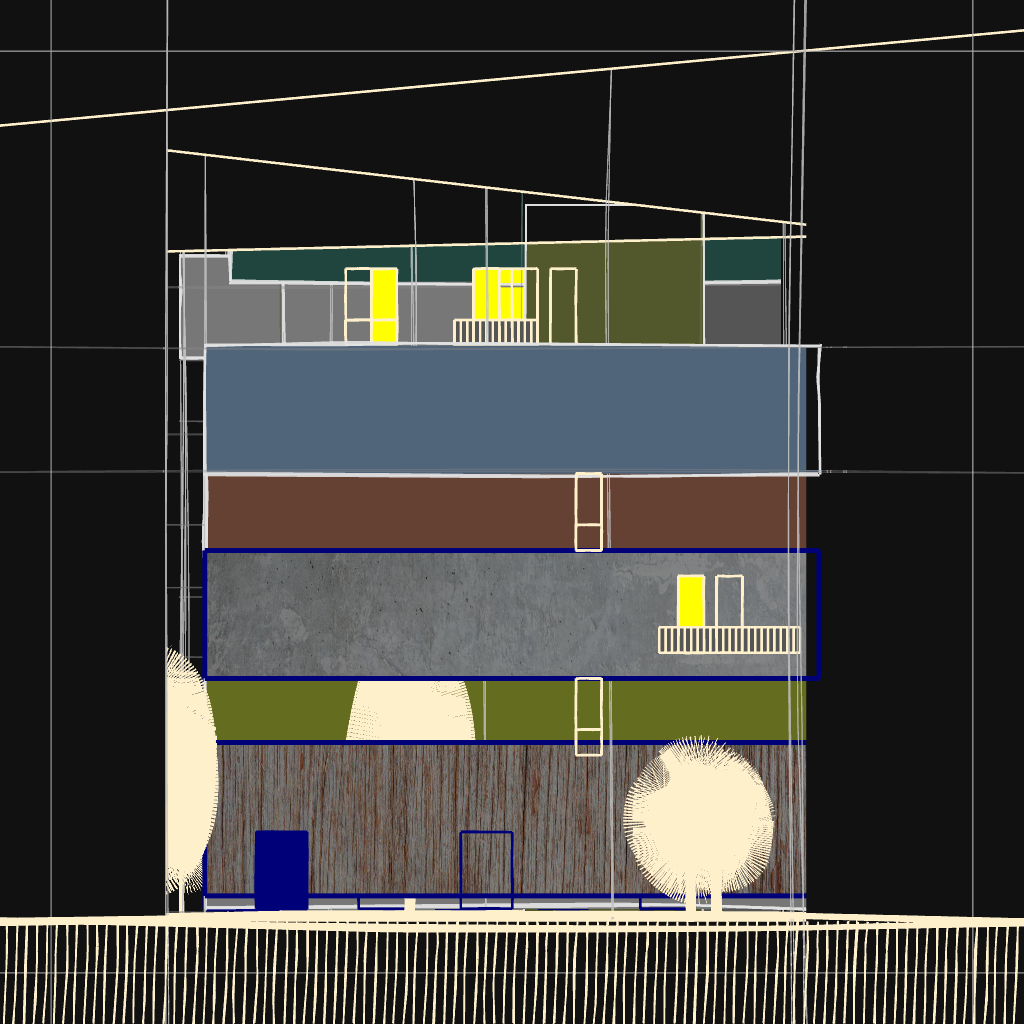Click the narrow window in olive band

589,716
